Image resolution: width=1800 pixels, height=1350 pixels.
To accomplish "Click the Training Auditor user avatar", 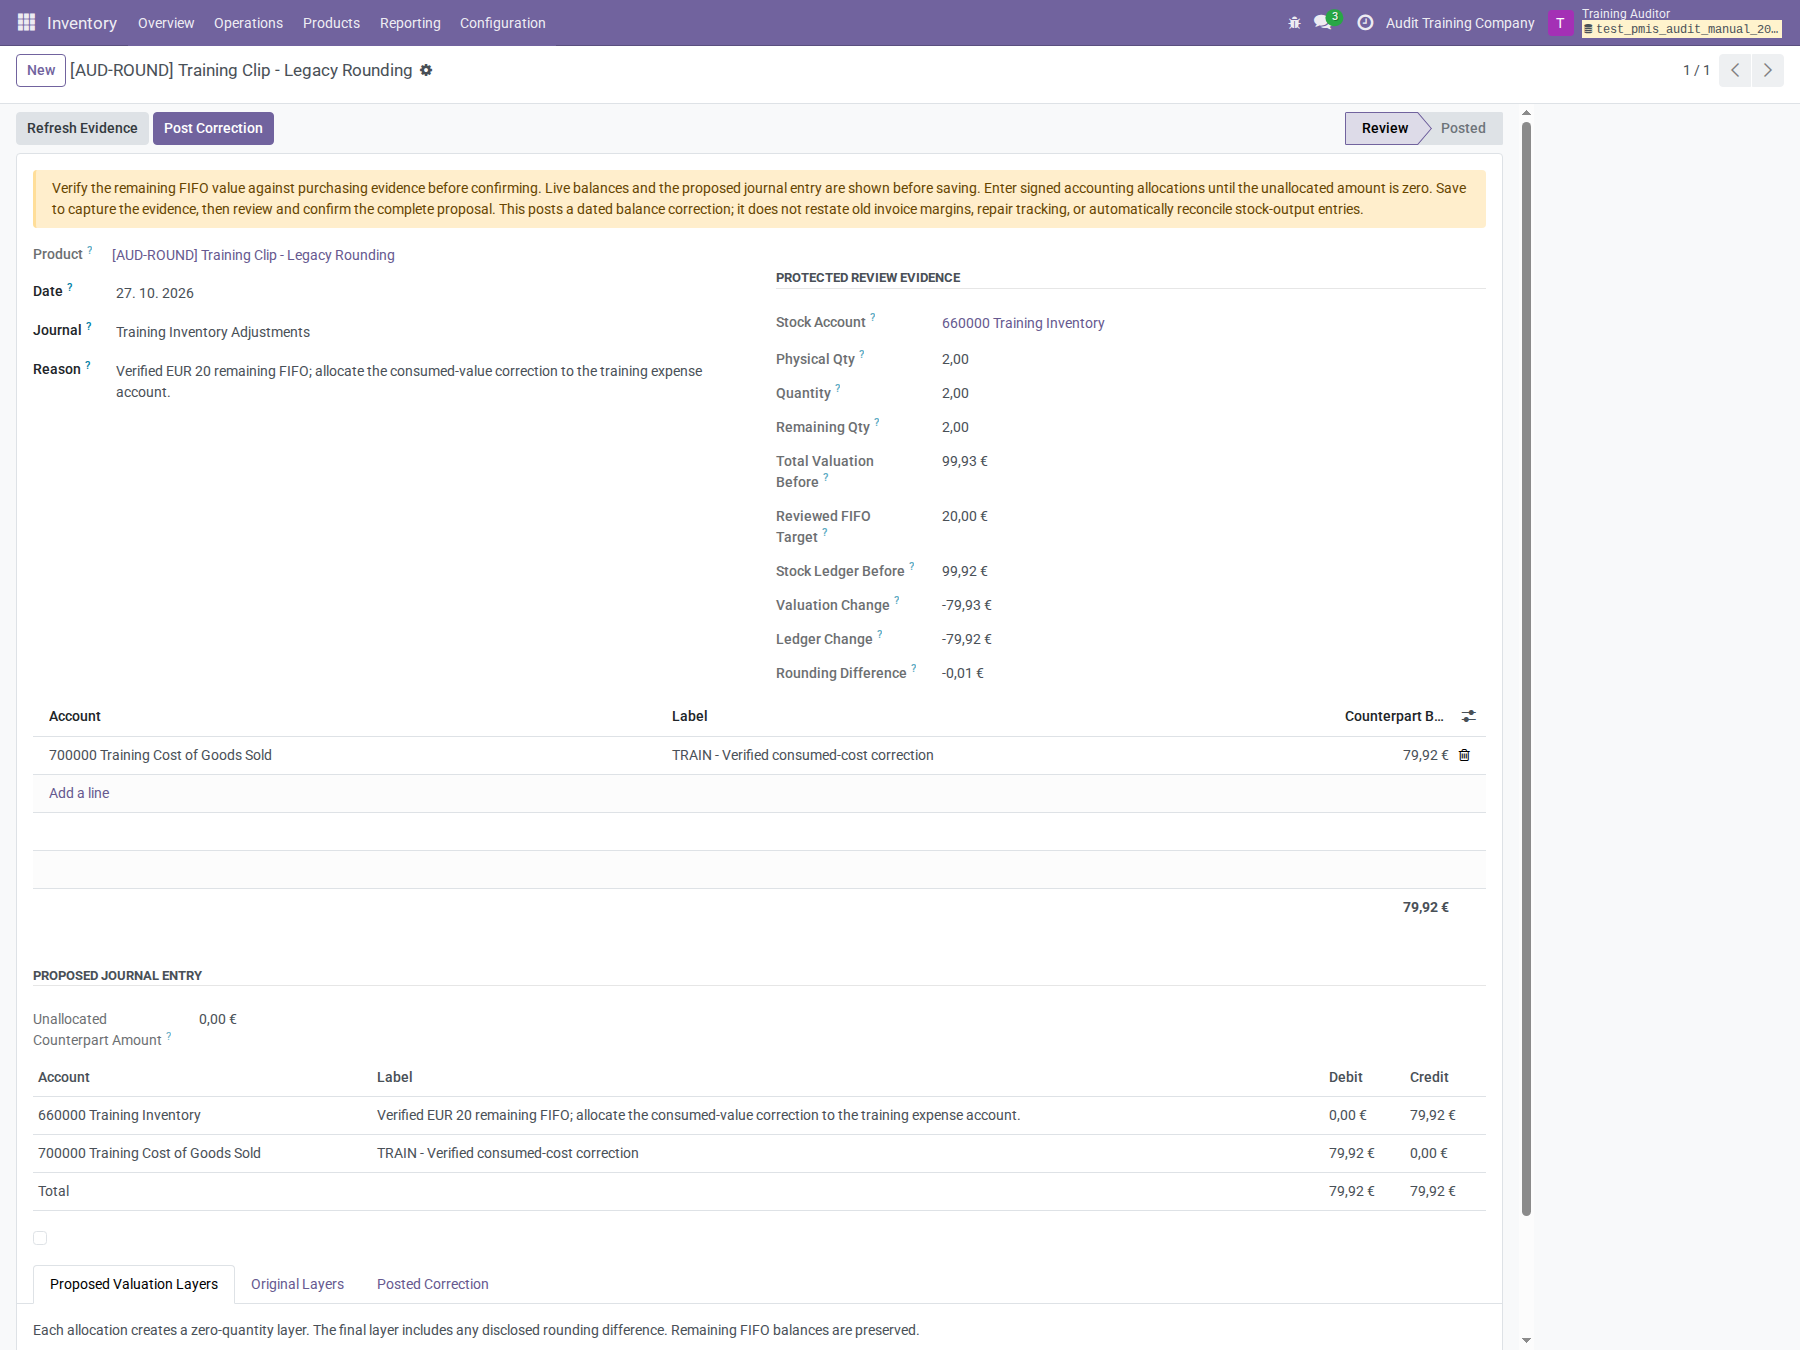I will tap(1560, 23).
